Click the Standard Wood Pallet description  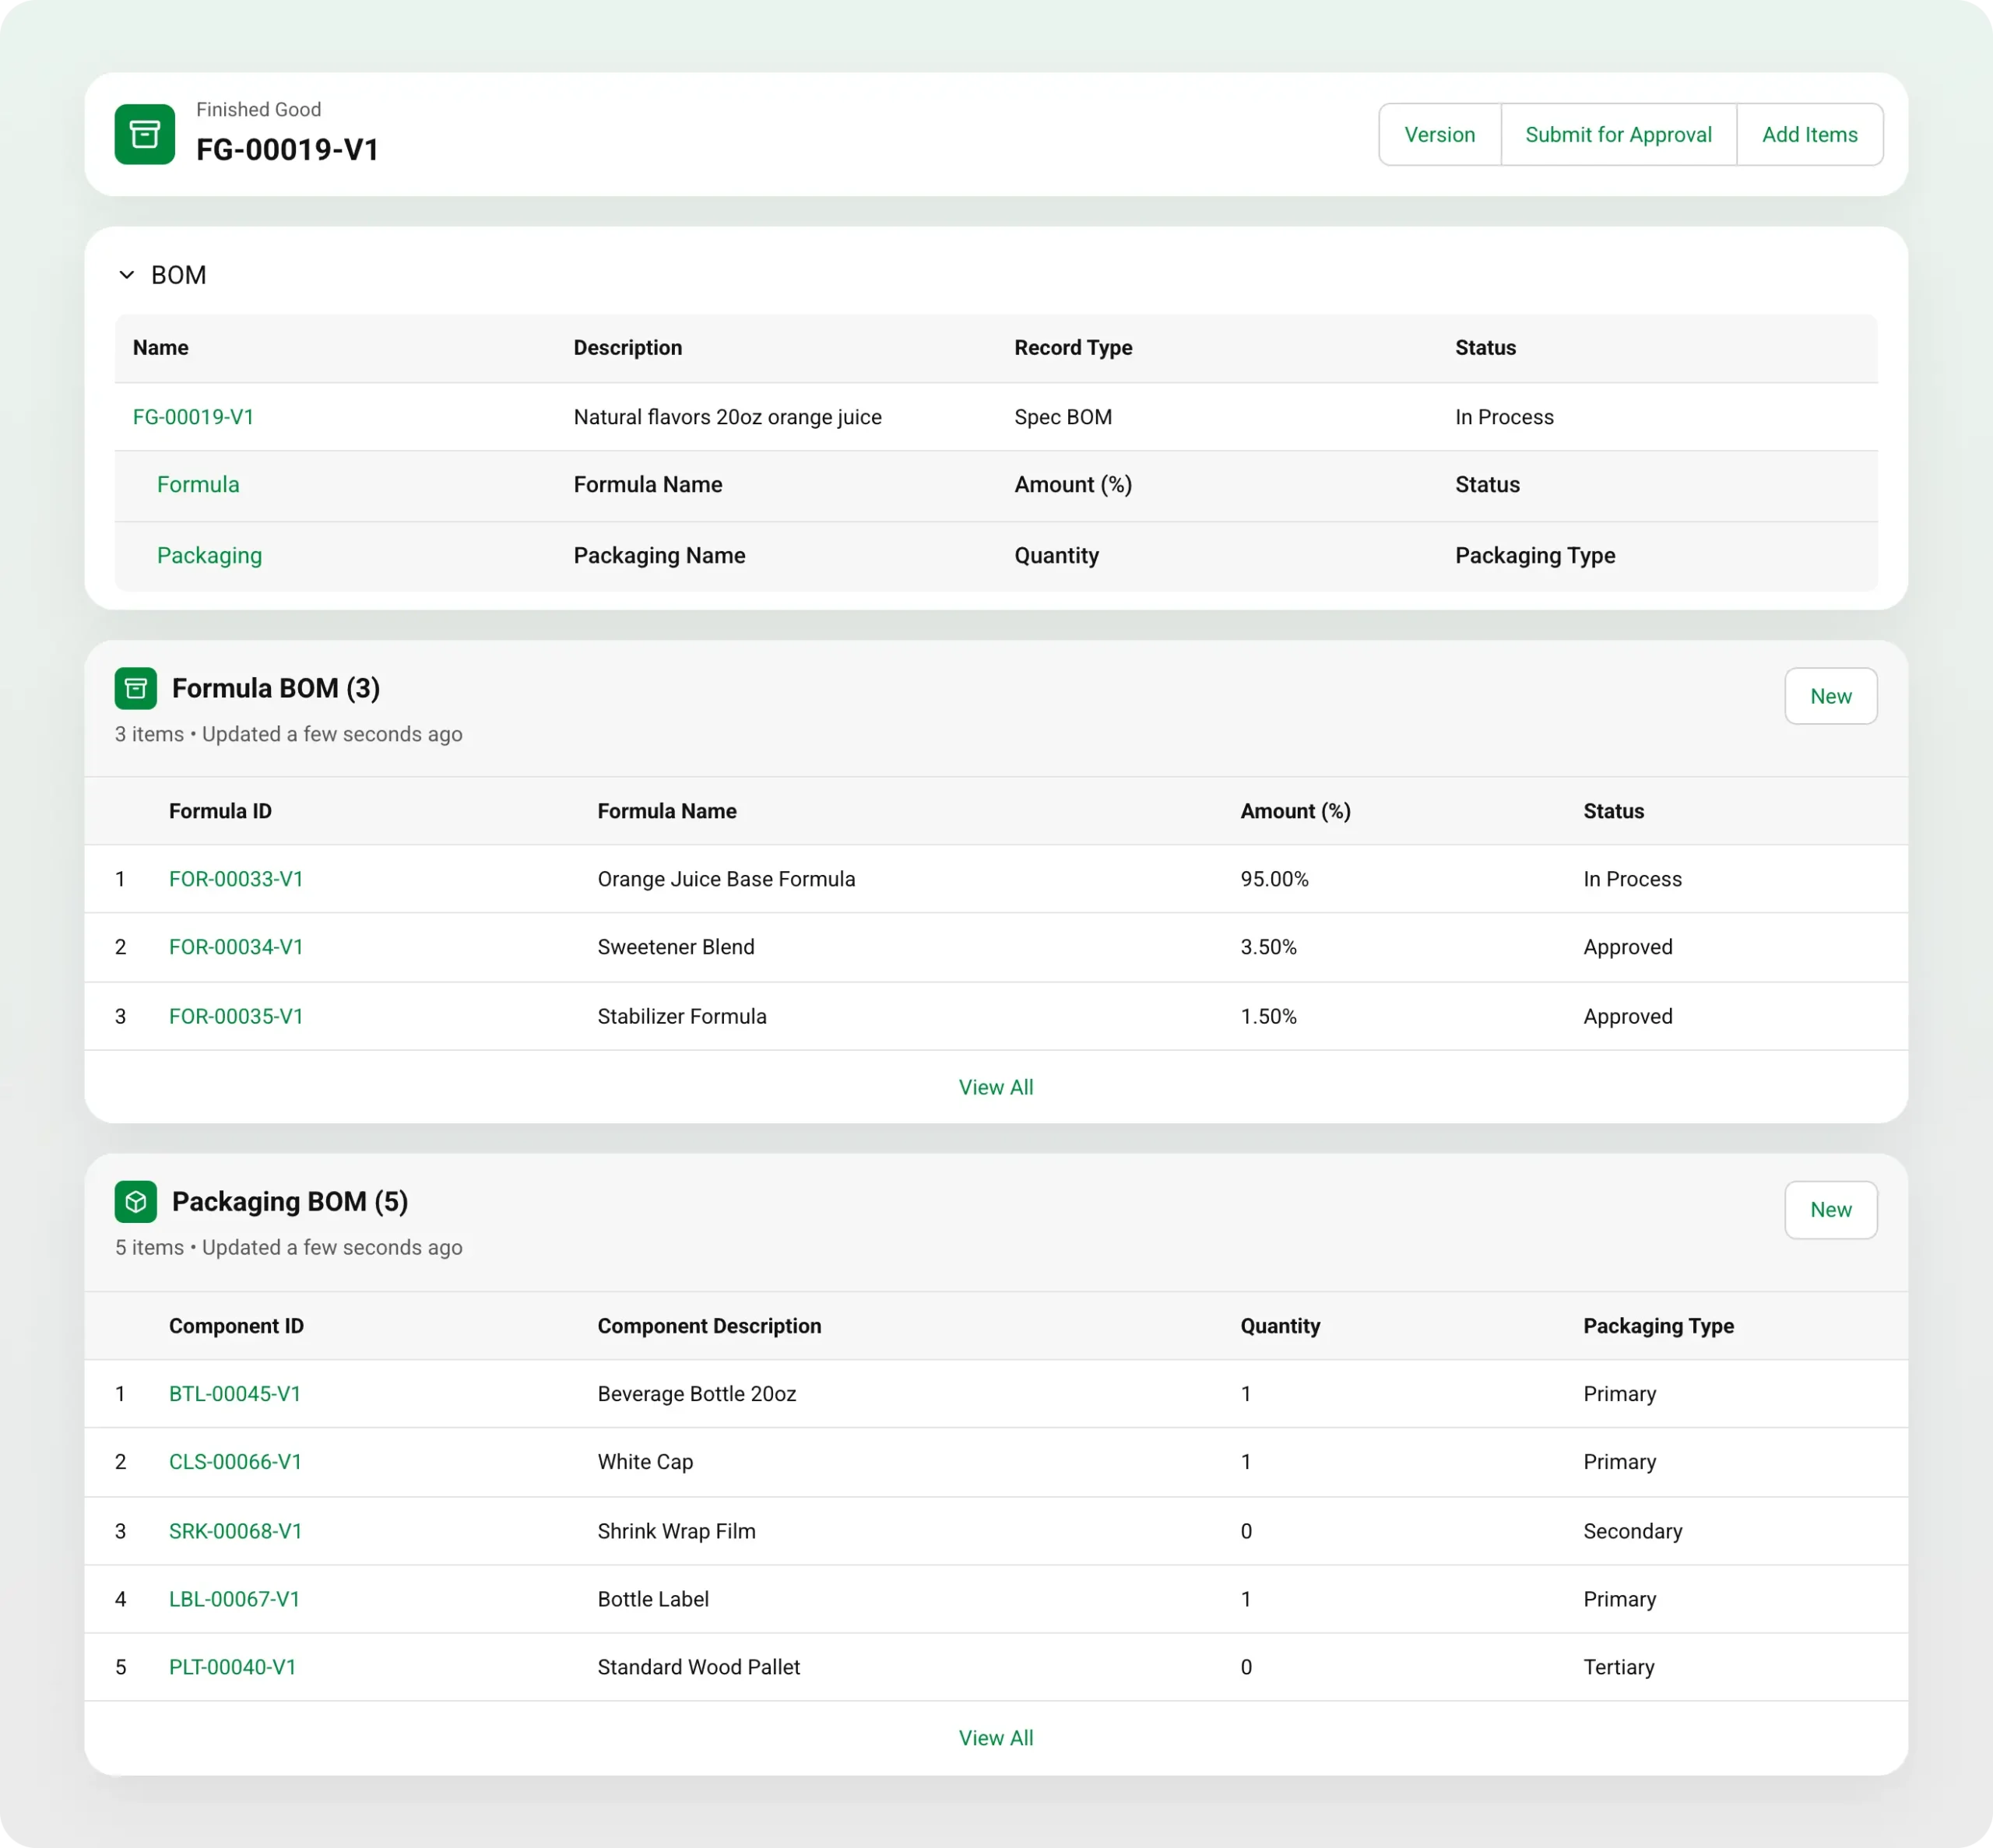[699, 1667]
